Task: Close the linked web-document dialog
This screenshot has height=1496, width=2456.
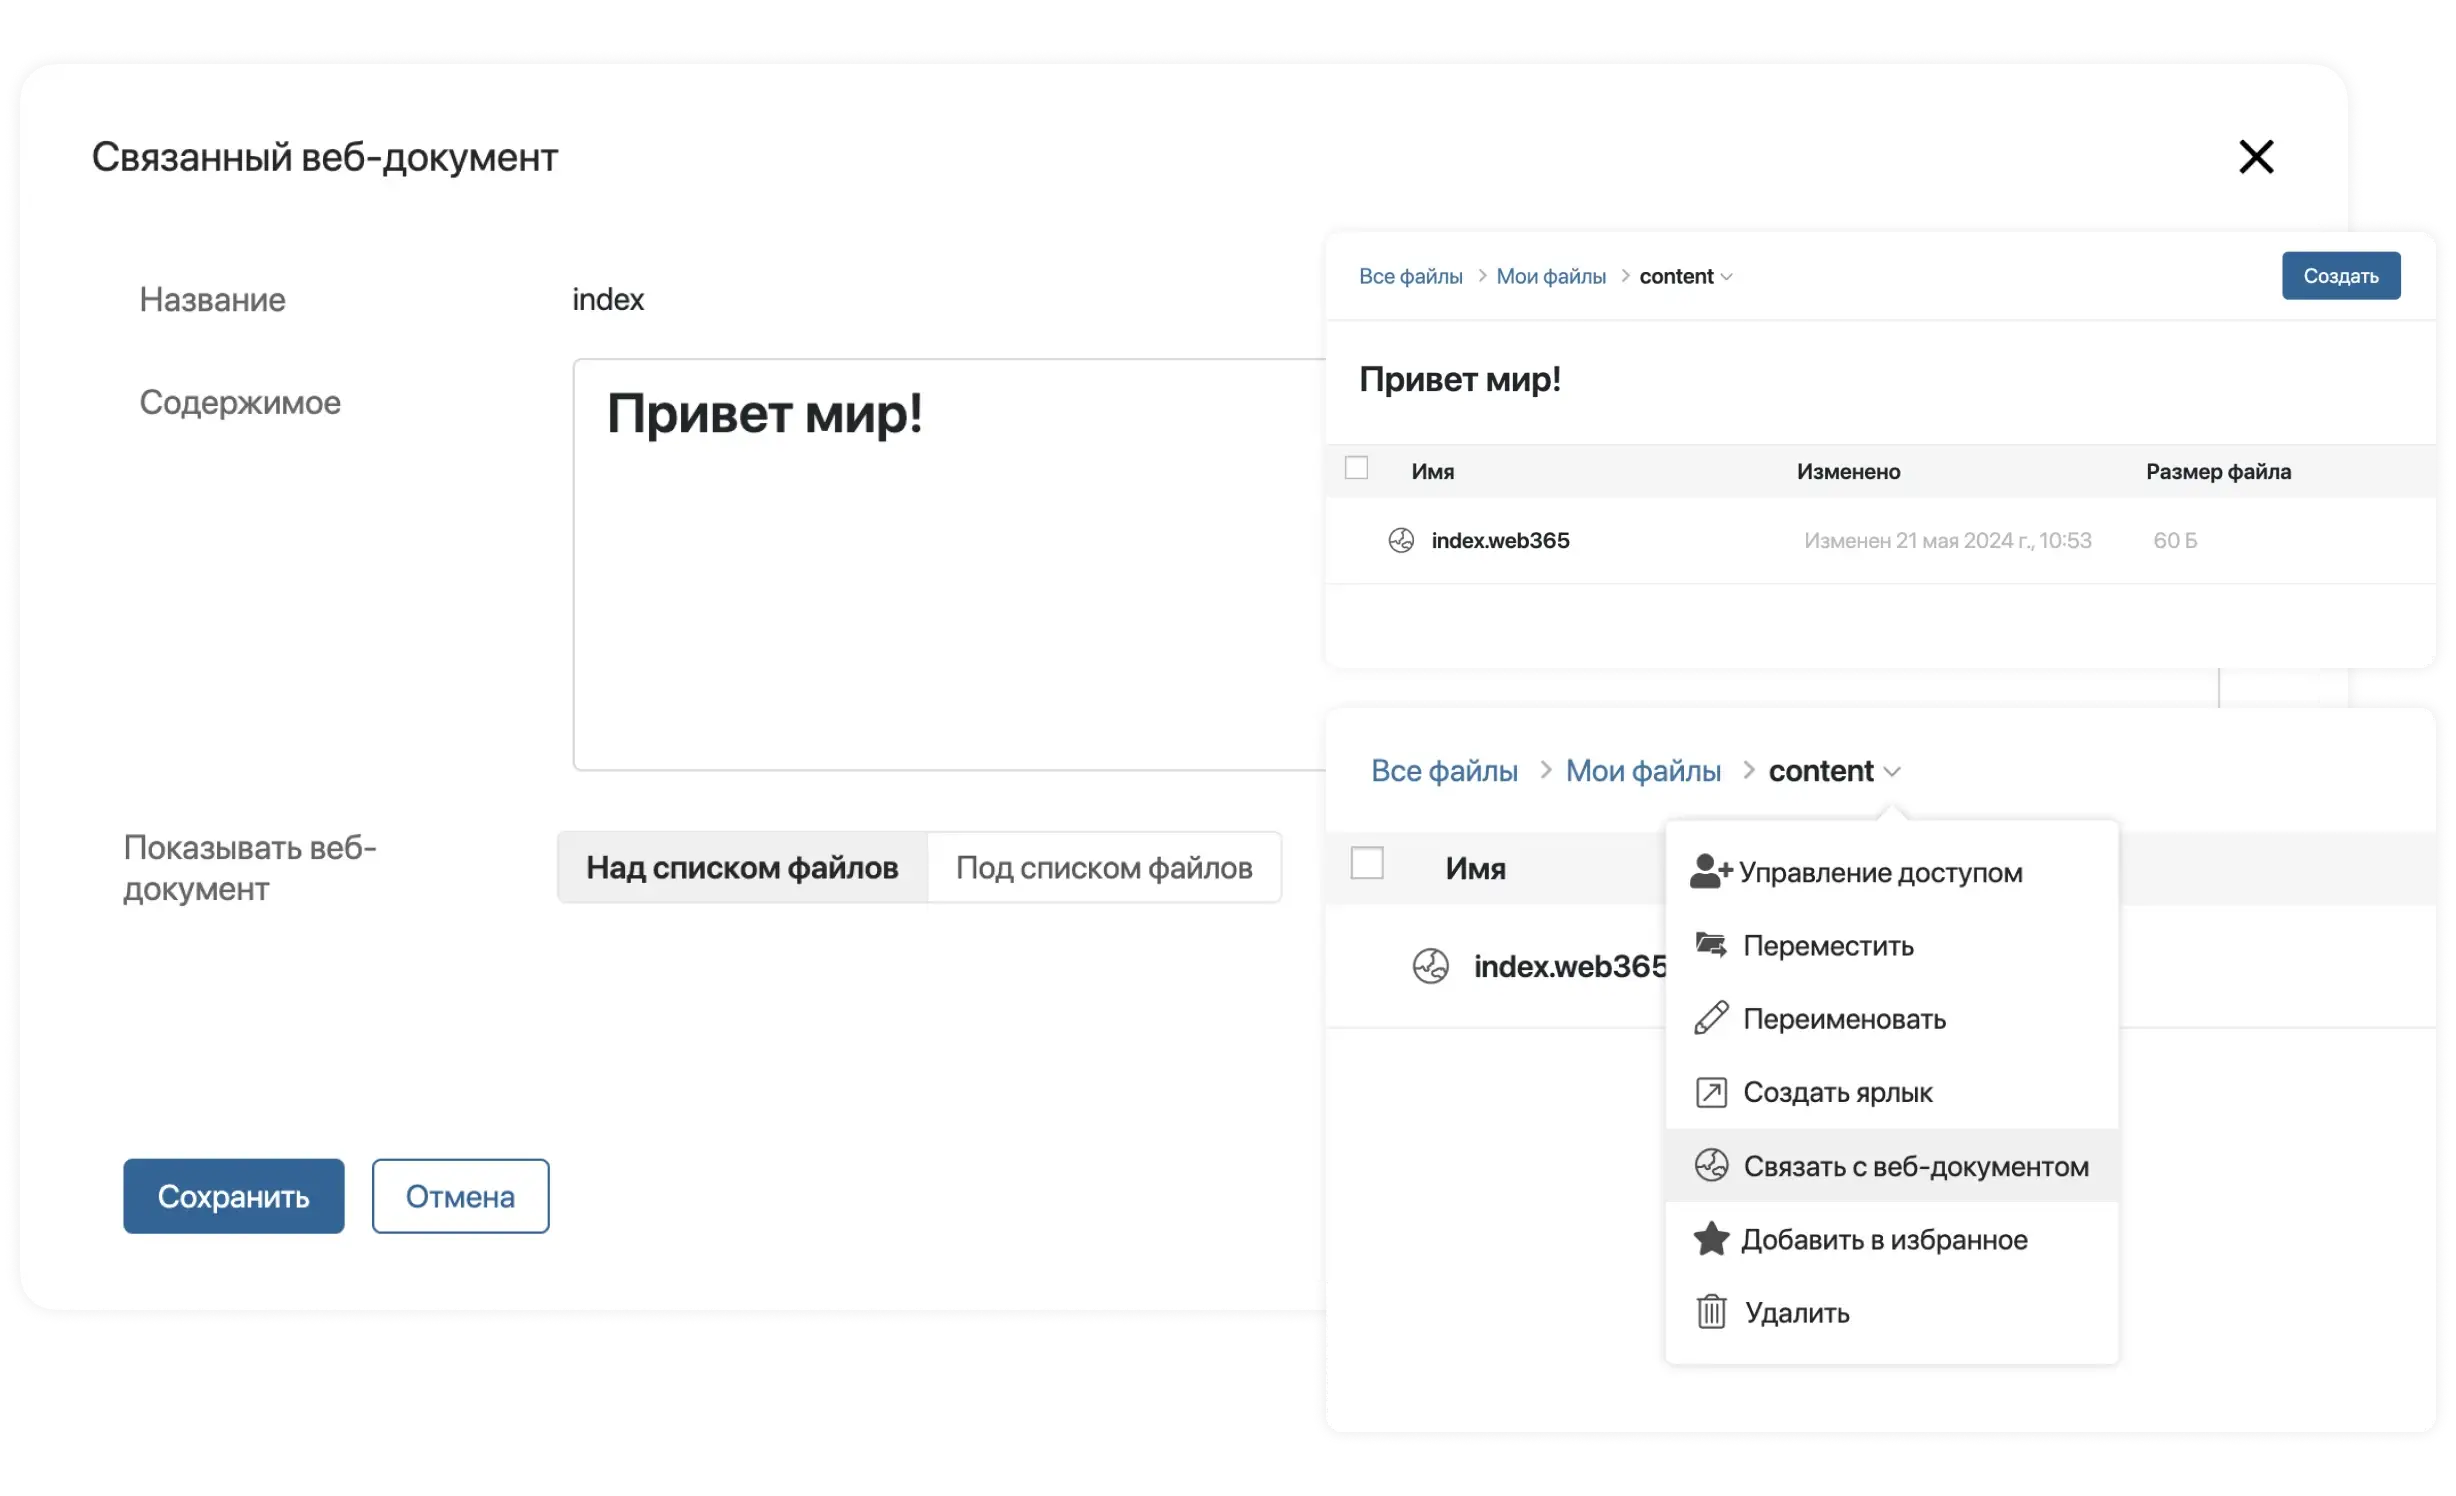Action: coord(2256,157)
